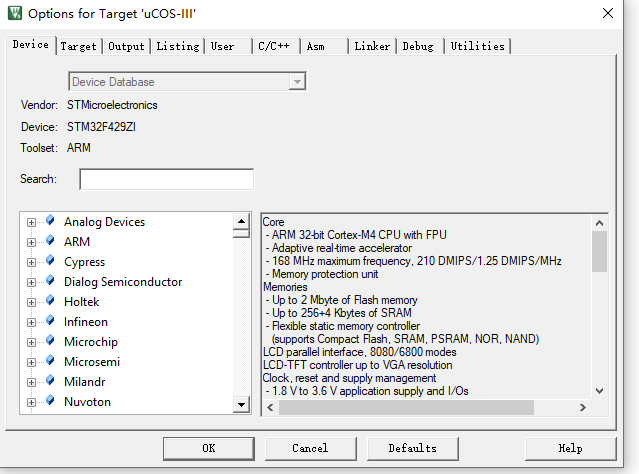Click the Cancel button
Screen dimensions: 639x474
(310, 448)
